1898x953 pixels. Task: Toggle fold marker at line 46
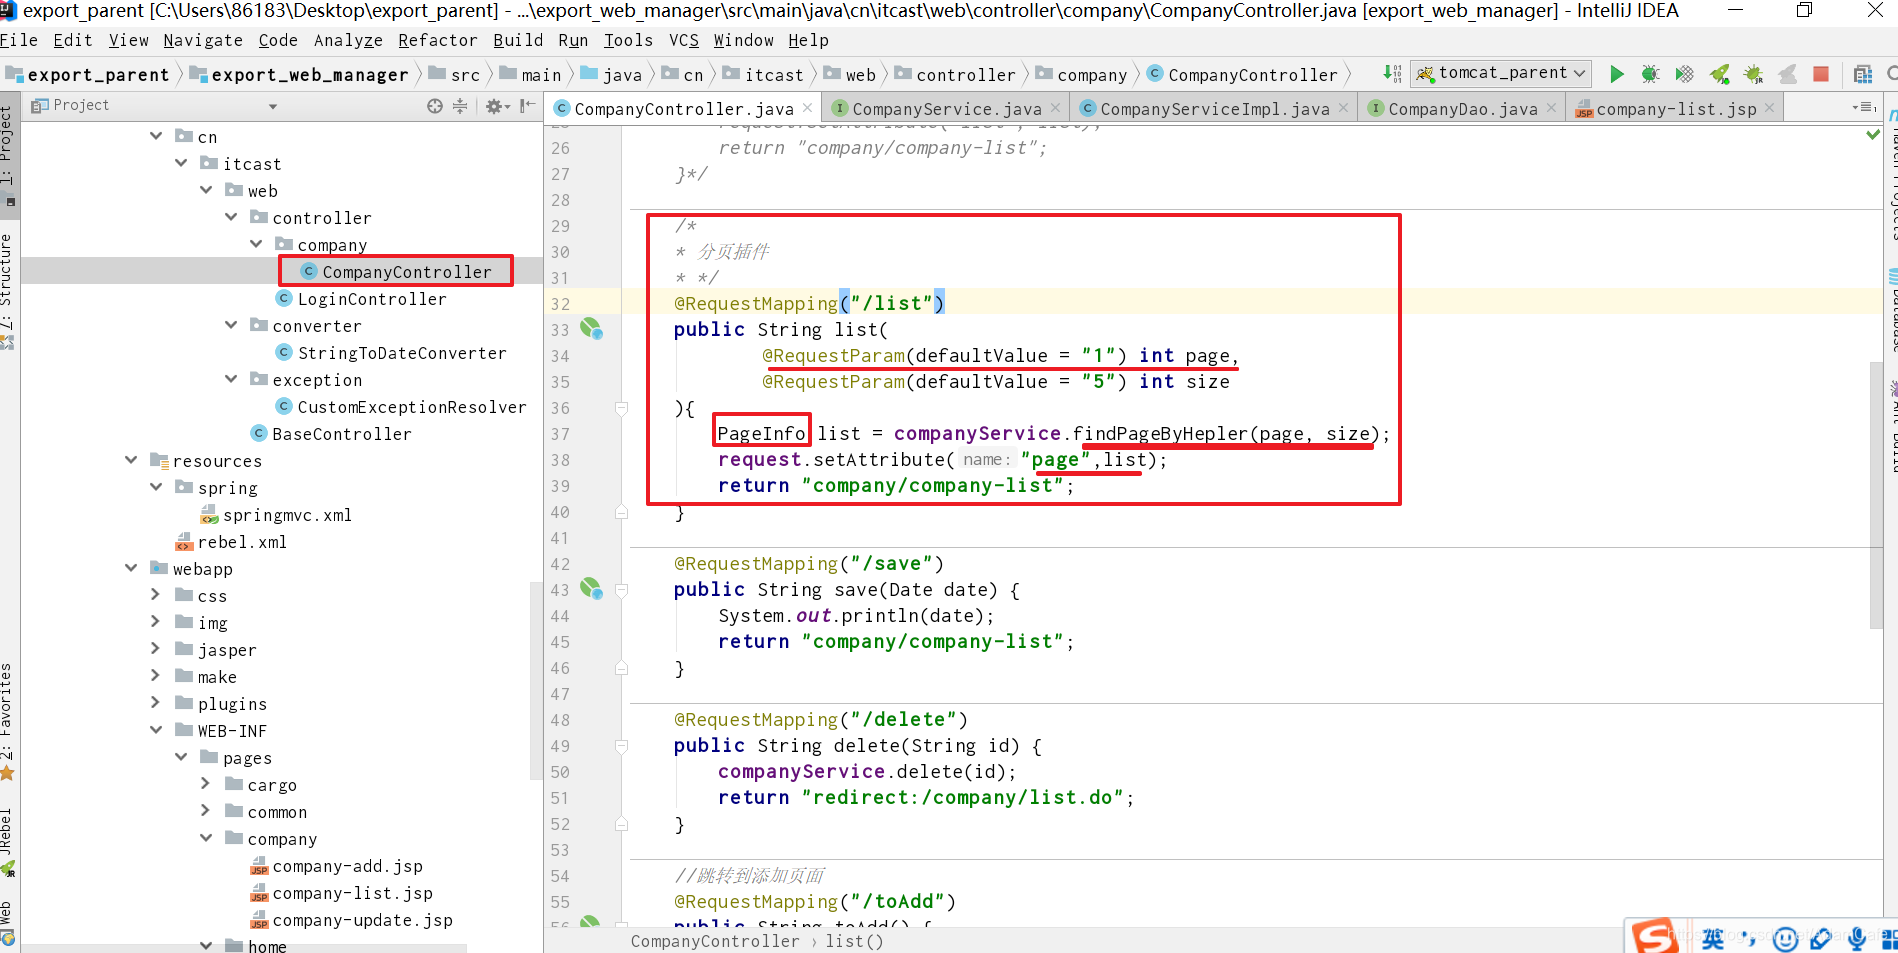coord(621,668)
